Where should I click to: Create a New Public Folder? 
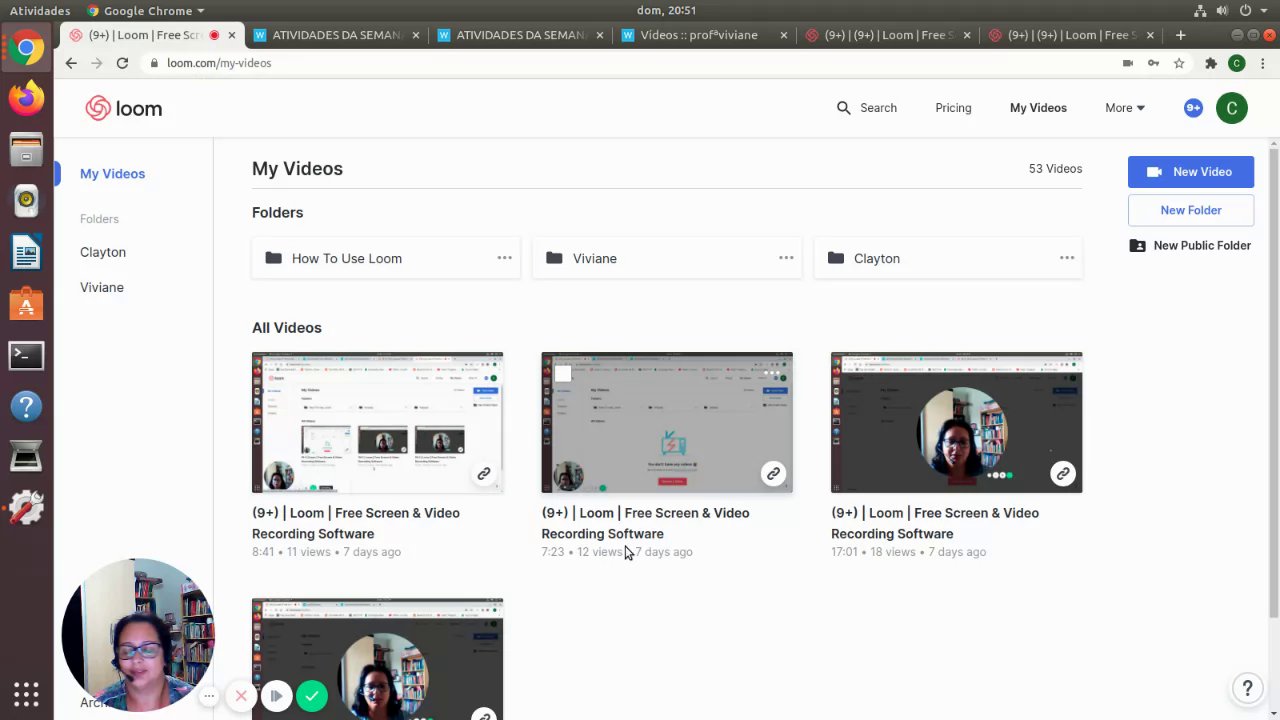(x=1191, y=246)
